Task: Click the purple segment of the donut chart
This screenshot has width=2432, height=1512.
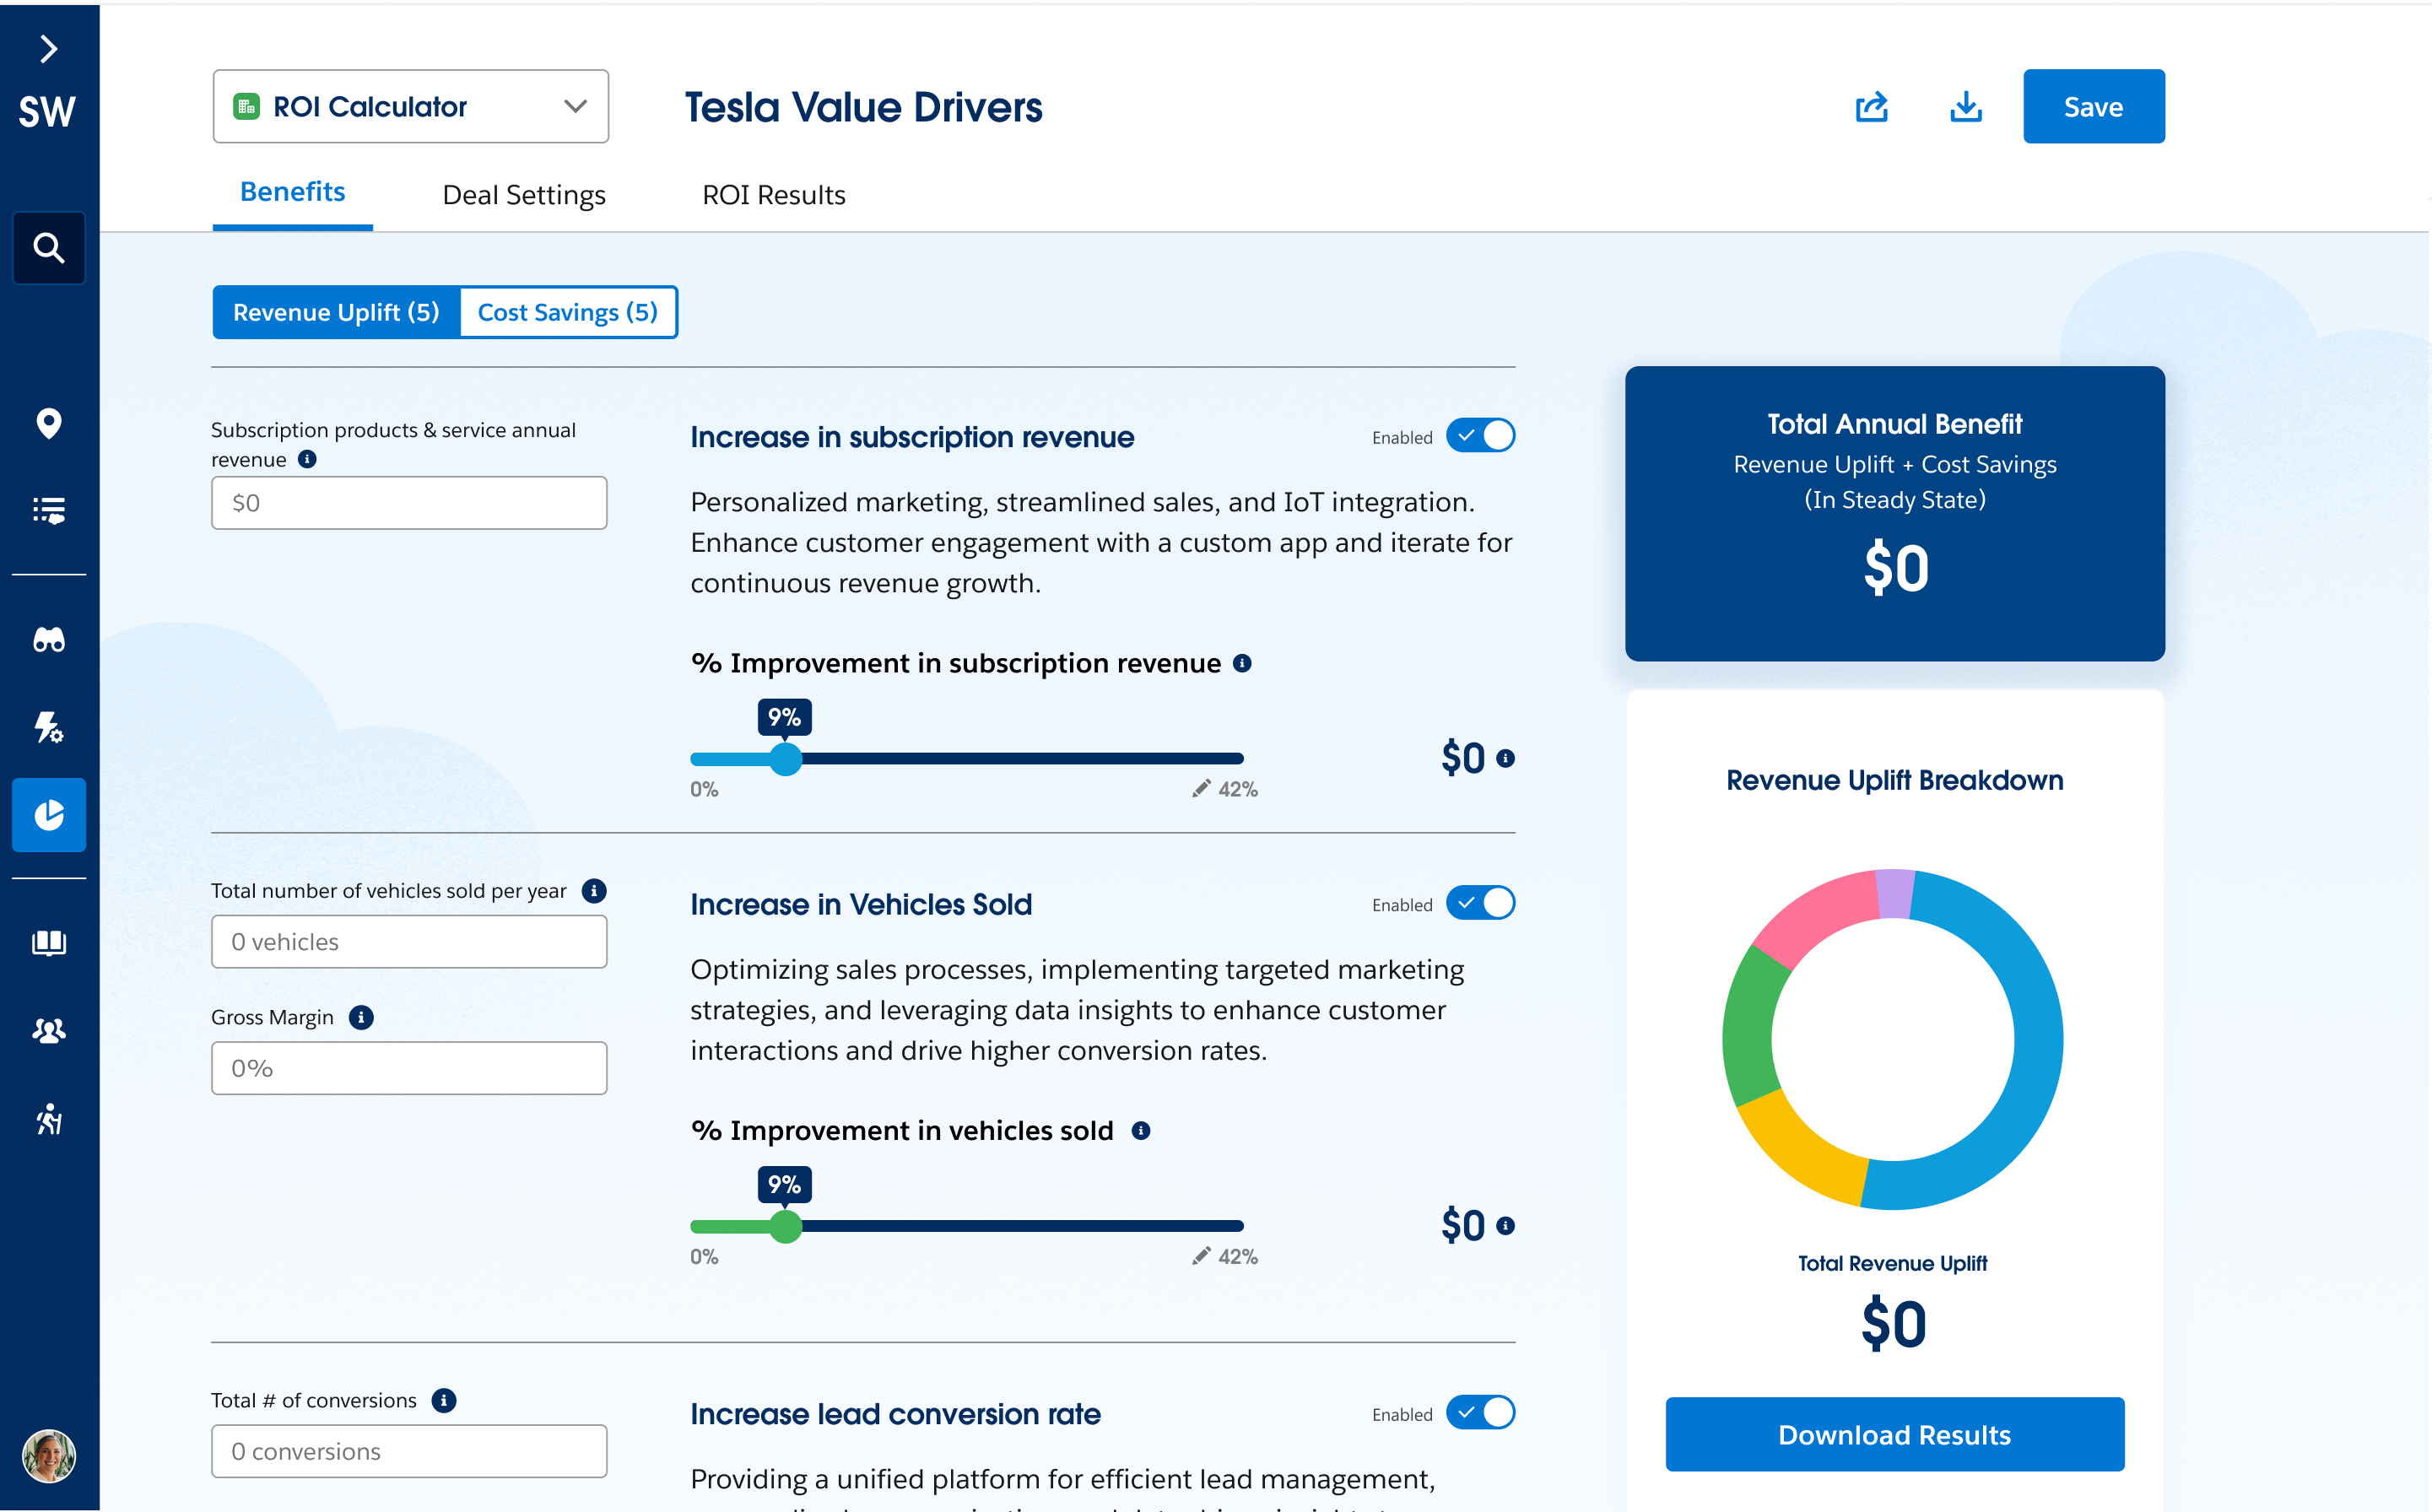Action: 1895,894
